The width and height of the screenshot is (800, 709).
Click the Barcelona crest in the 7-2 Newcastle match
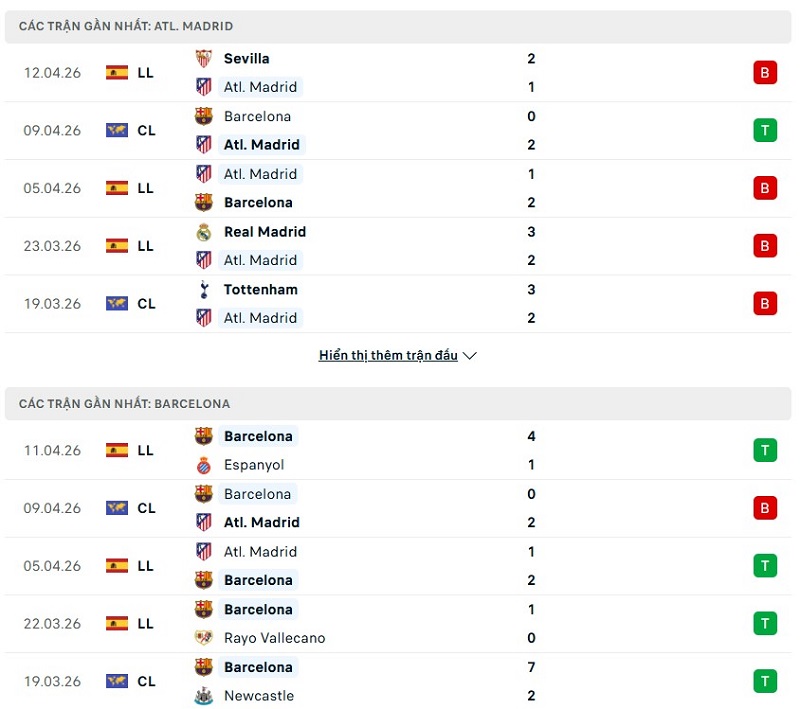(x=203, y=666)
